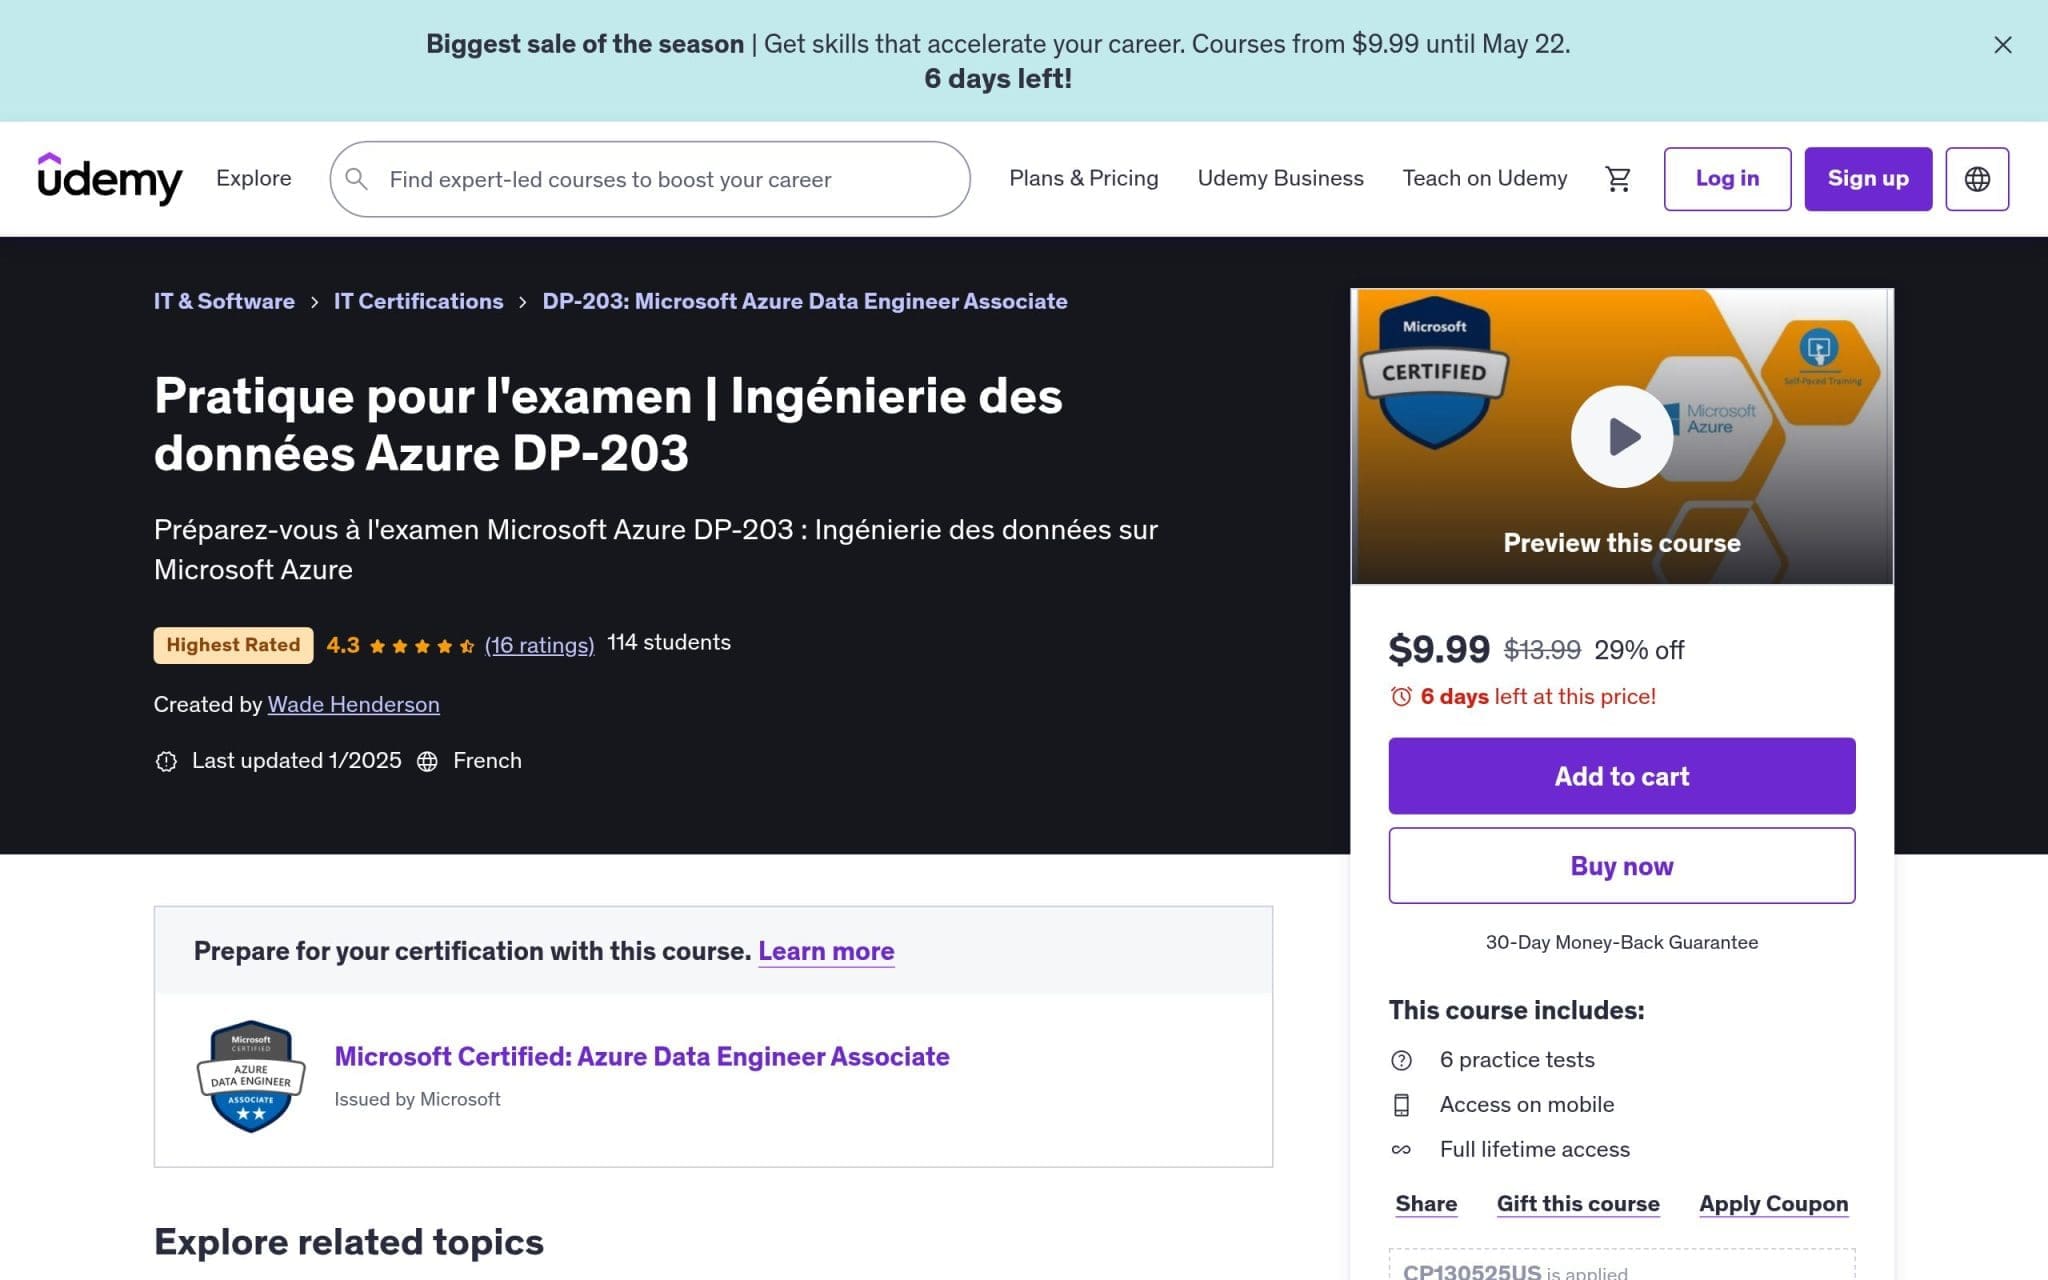Click the crossed-out $13.99 price
Image resolution: width=2048 pixels, height=1280 pixels.
tap(1542, 651)
